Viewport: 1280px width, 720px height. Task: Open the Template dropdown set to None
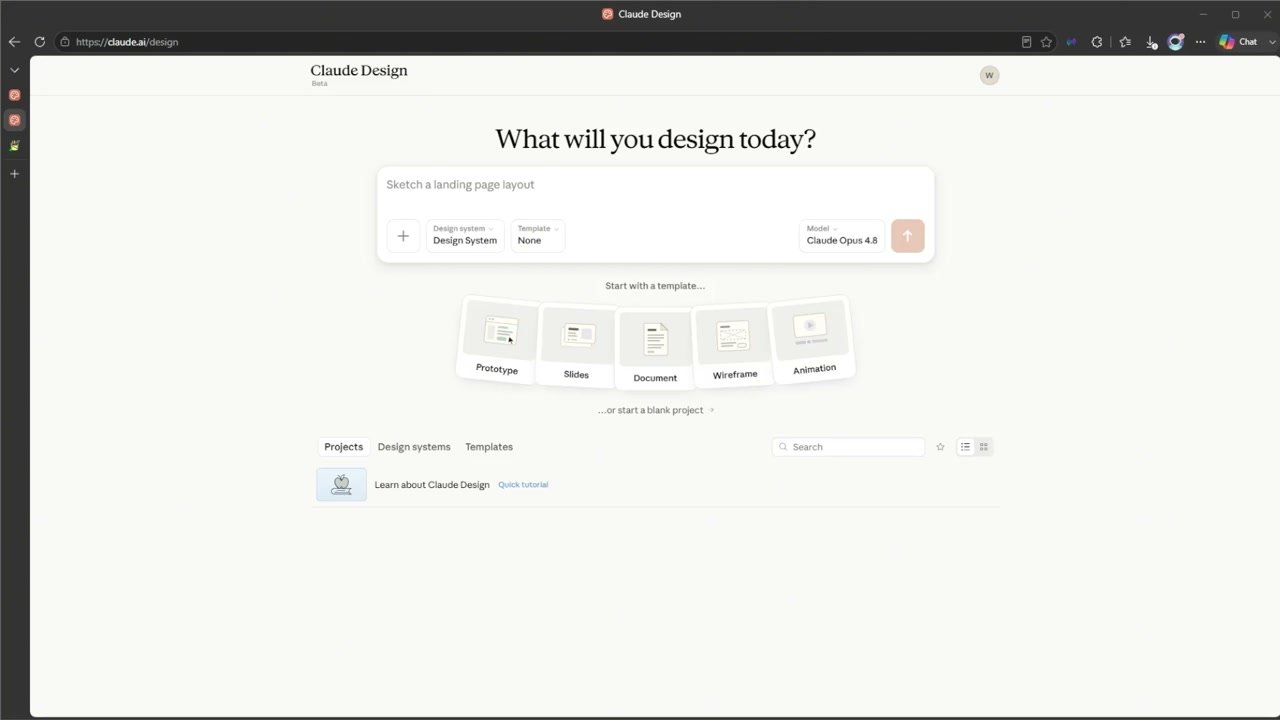(537, 235)
